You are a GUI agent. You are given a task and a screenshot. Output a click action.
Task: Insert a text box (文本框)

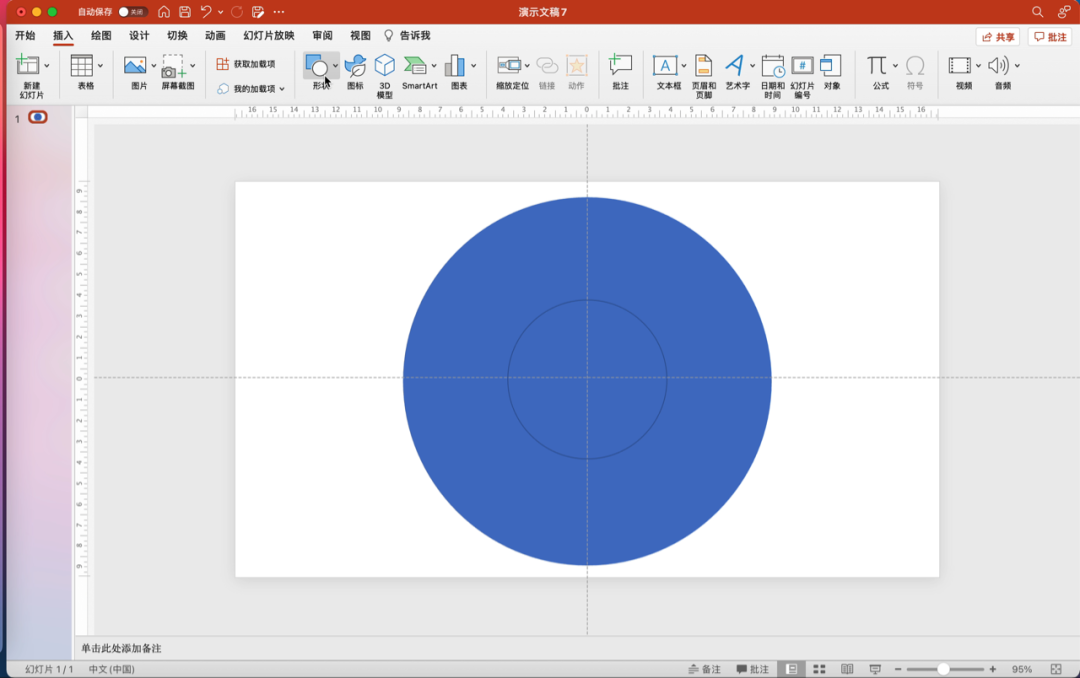[x=665, y=72]
